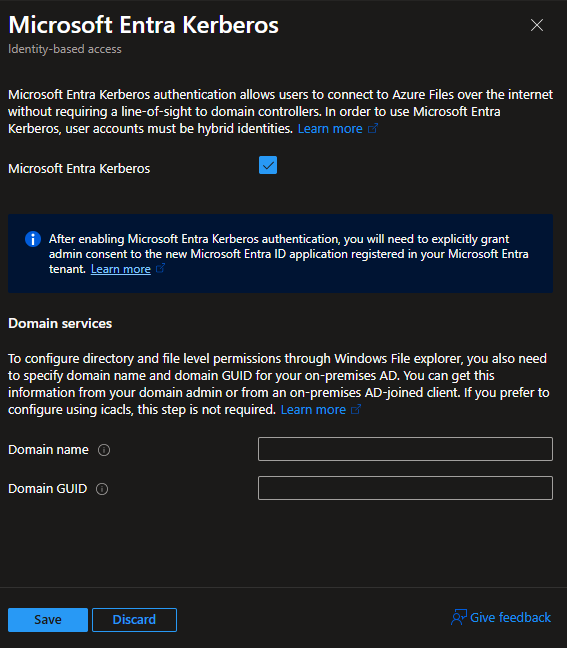Screen dimensions: 567x648
Task: Click external link icon after hybrid identities text
Action: tap(373, 128)
